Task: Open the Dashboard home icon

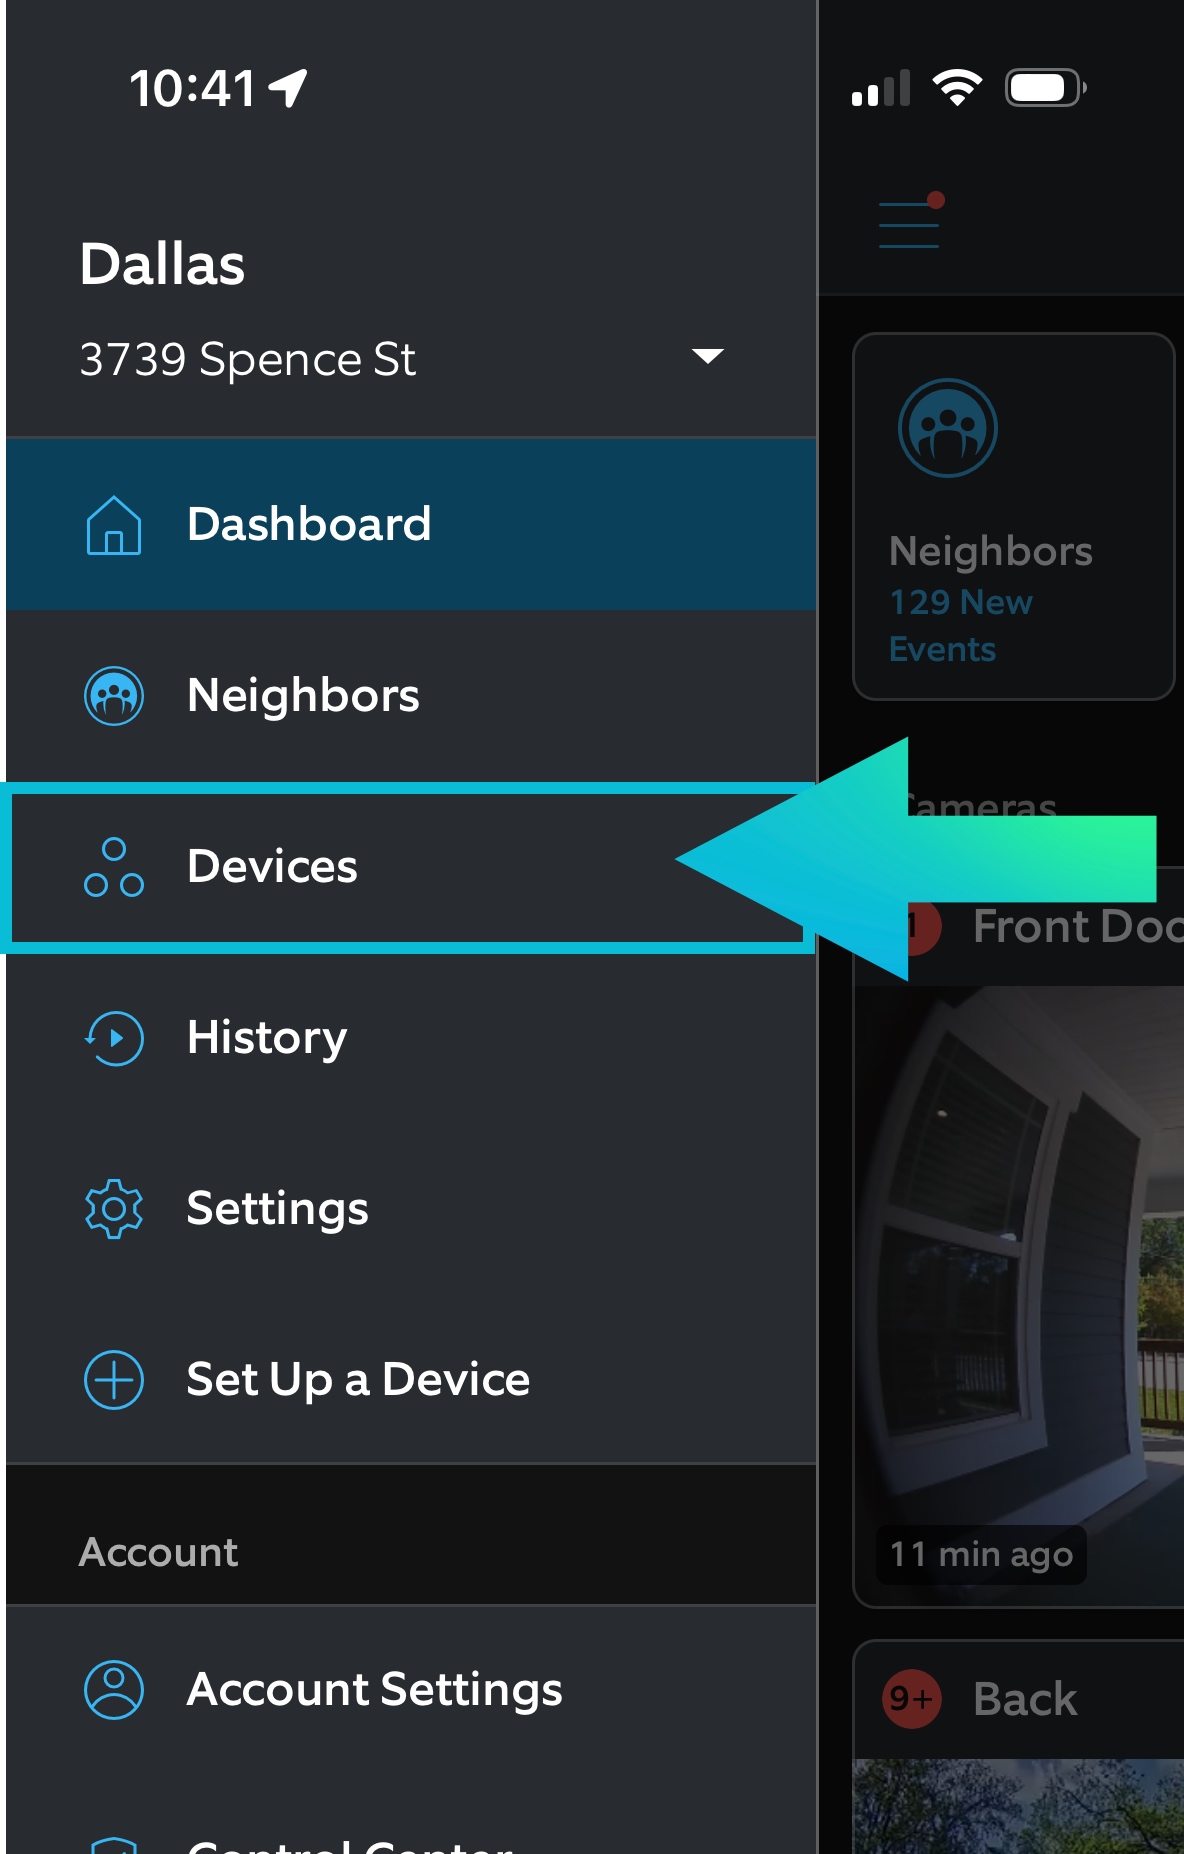Action: point(114,525)
